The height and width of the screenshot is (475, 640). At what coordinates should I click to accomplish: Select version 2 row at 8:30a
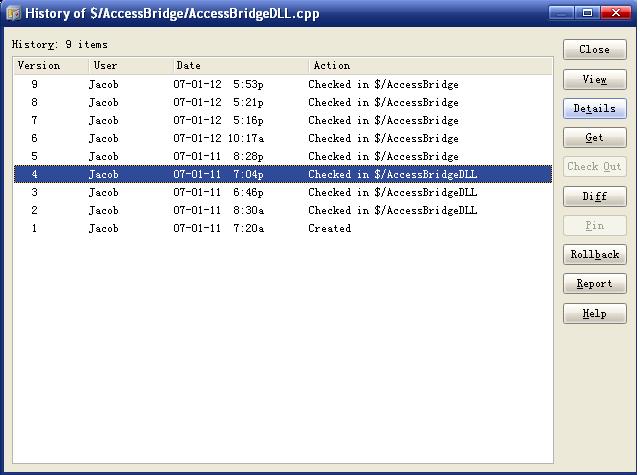pos(283,210)
